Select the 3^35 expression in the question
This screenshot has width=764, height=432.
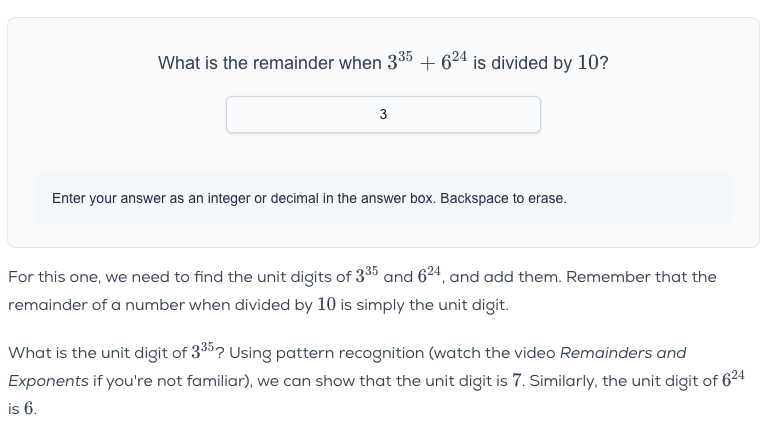[399, 62]
